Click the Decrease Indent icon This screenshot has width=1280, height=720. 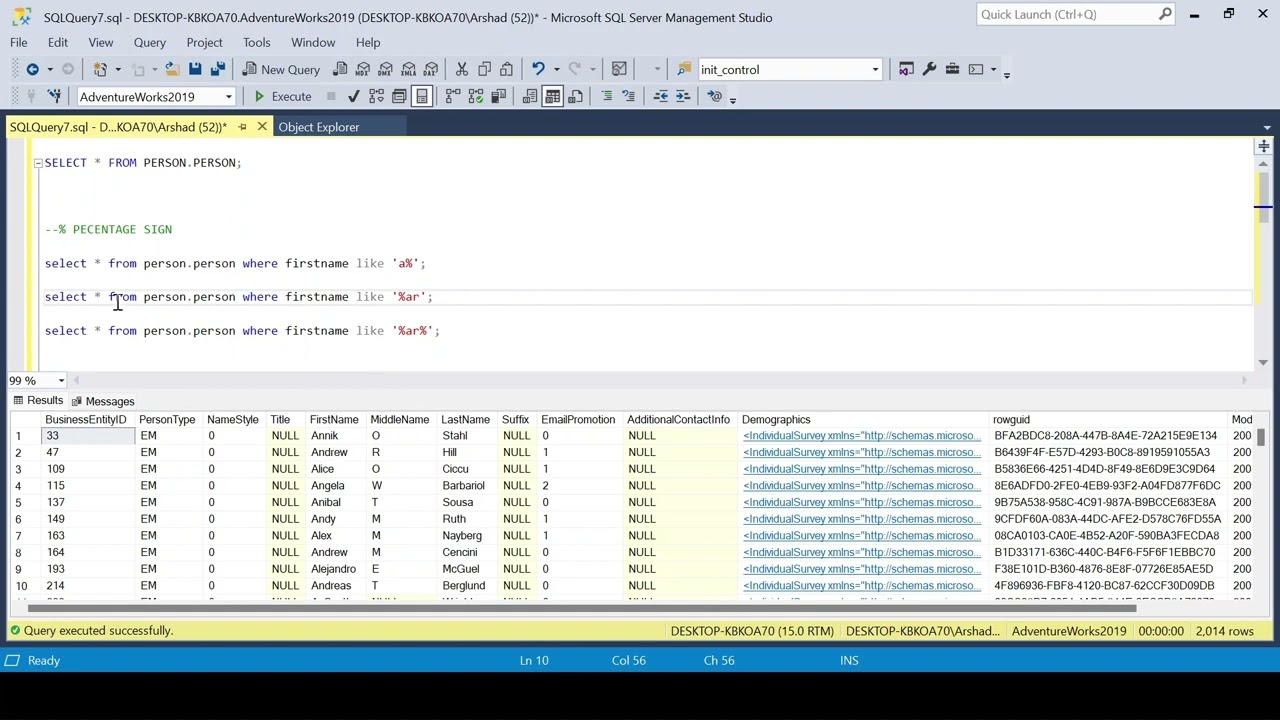(660, 96)
